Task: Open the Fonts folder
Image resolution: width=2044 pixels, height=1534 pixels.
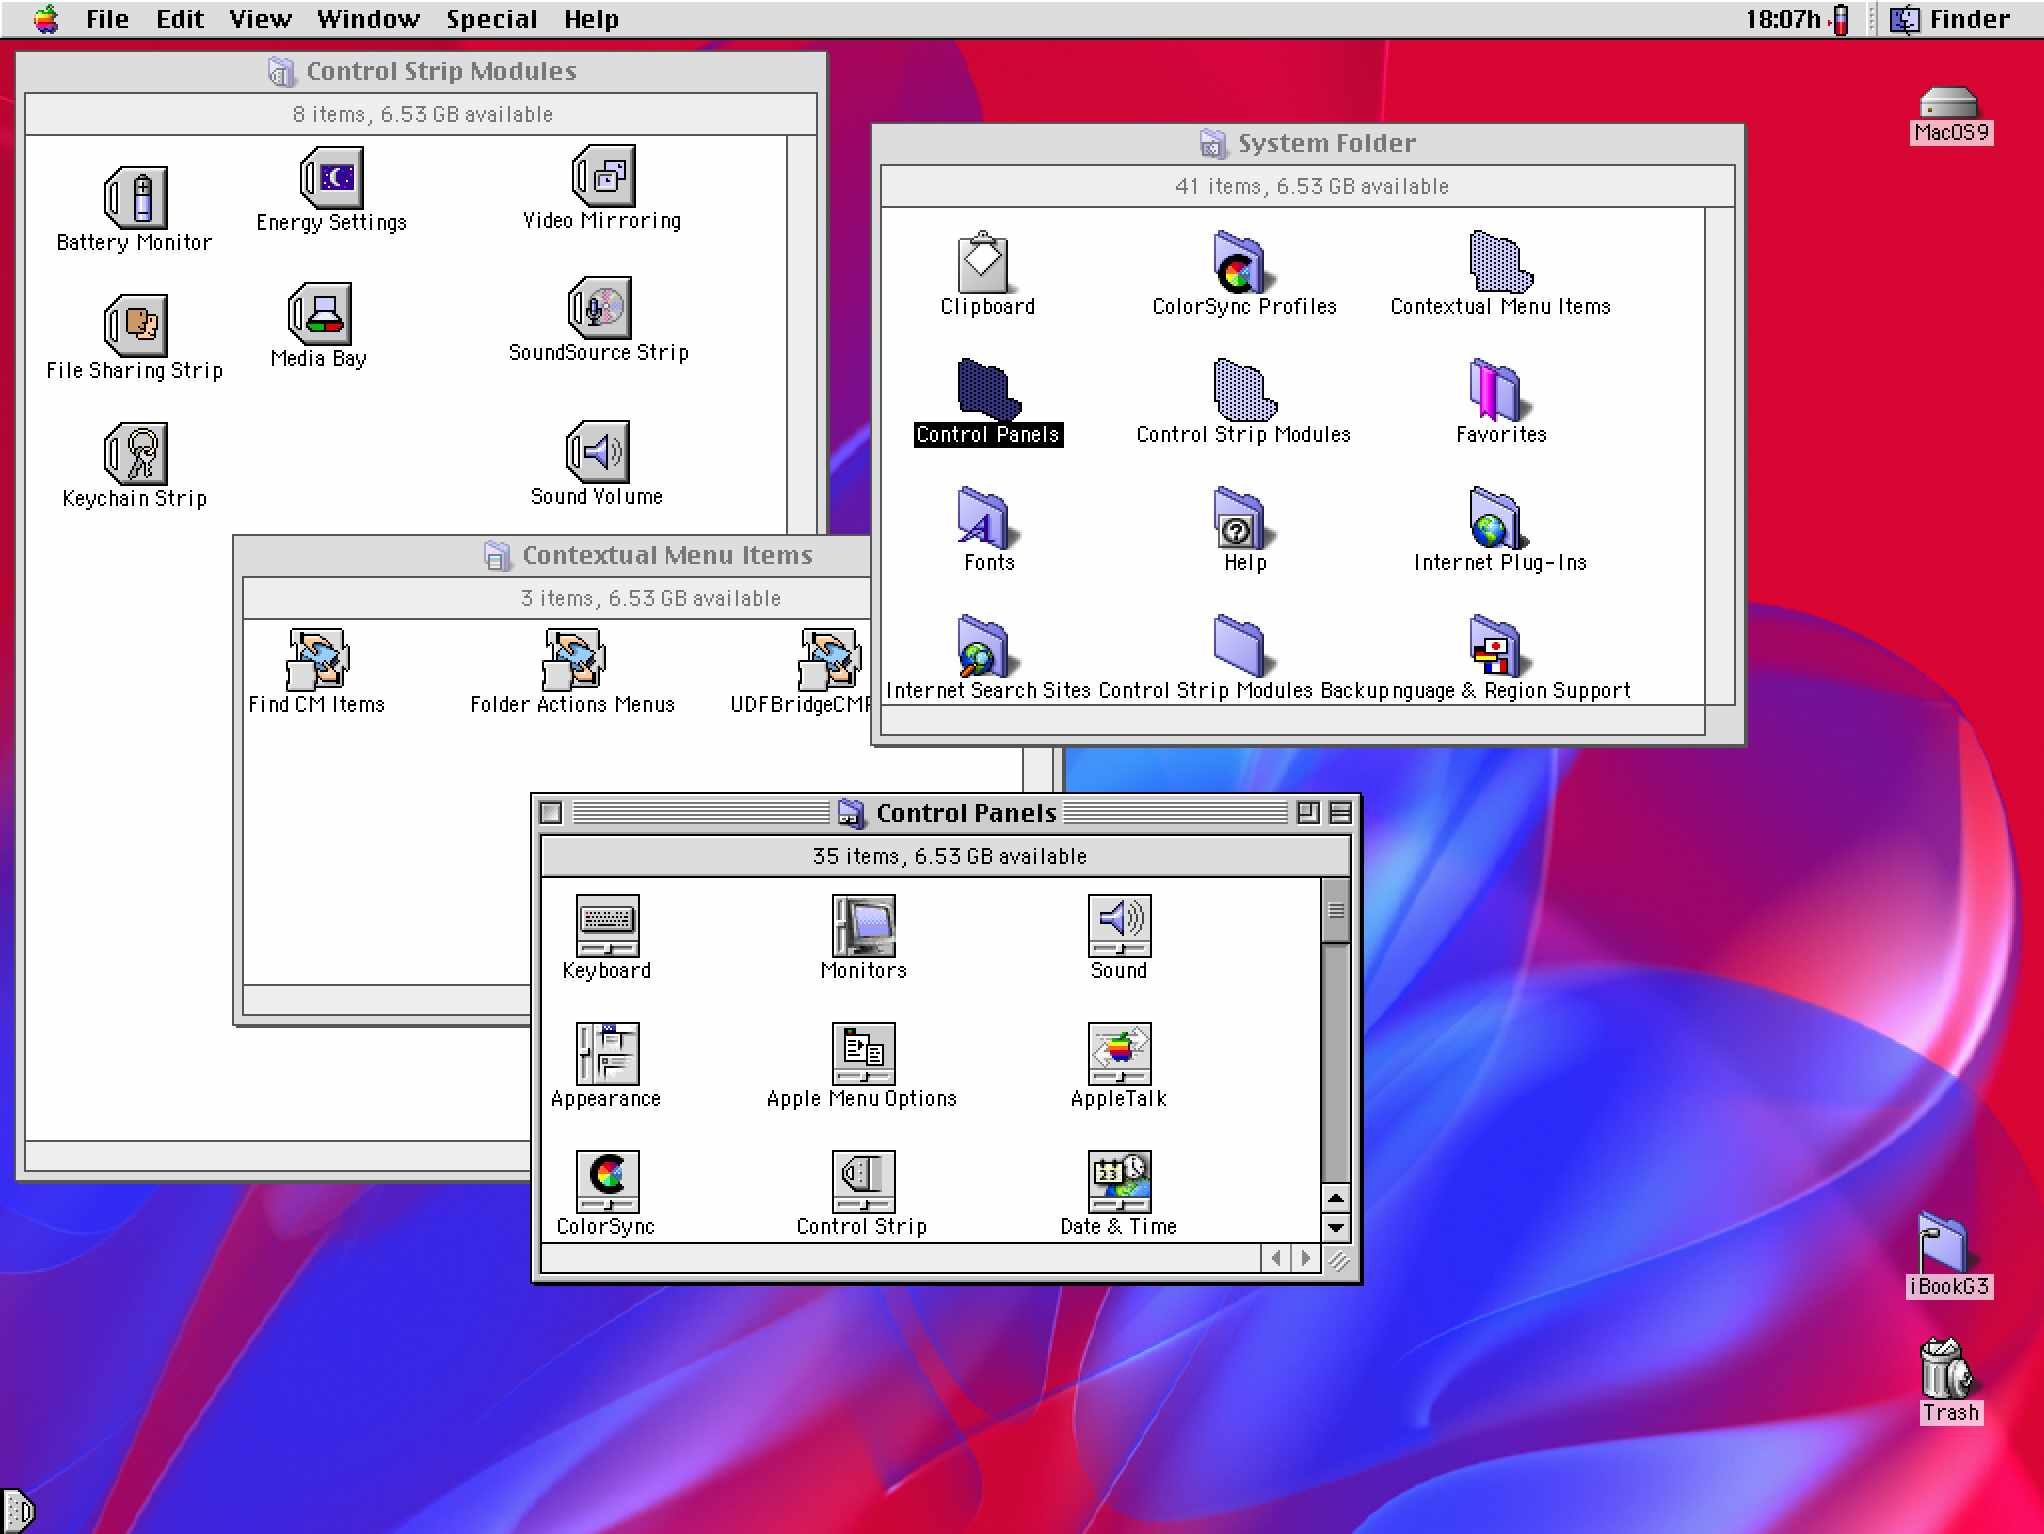Action: click(x=986, y=522)
